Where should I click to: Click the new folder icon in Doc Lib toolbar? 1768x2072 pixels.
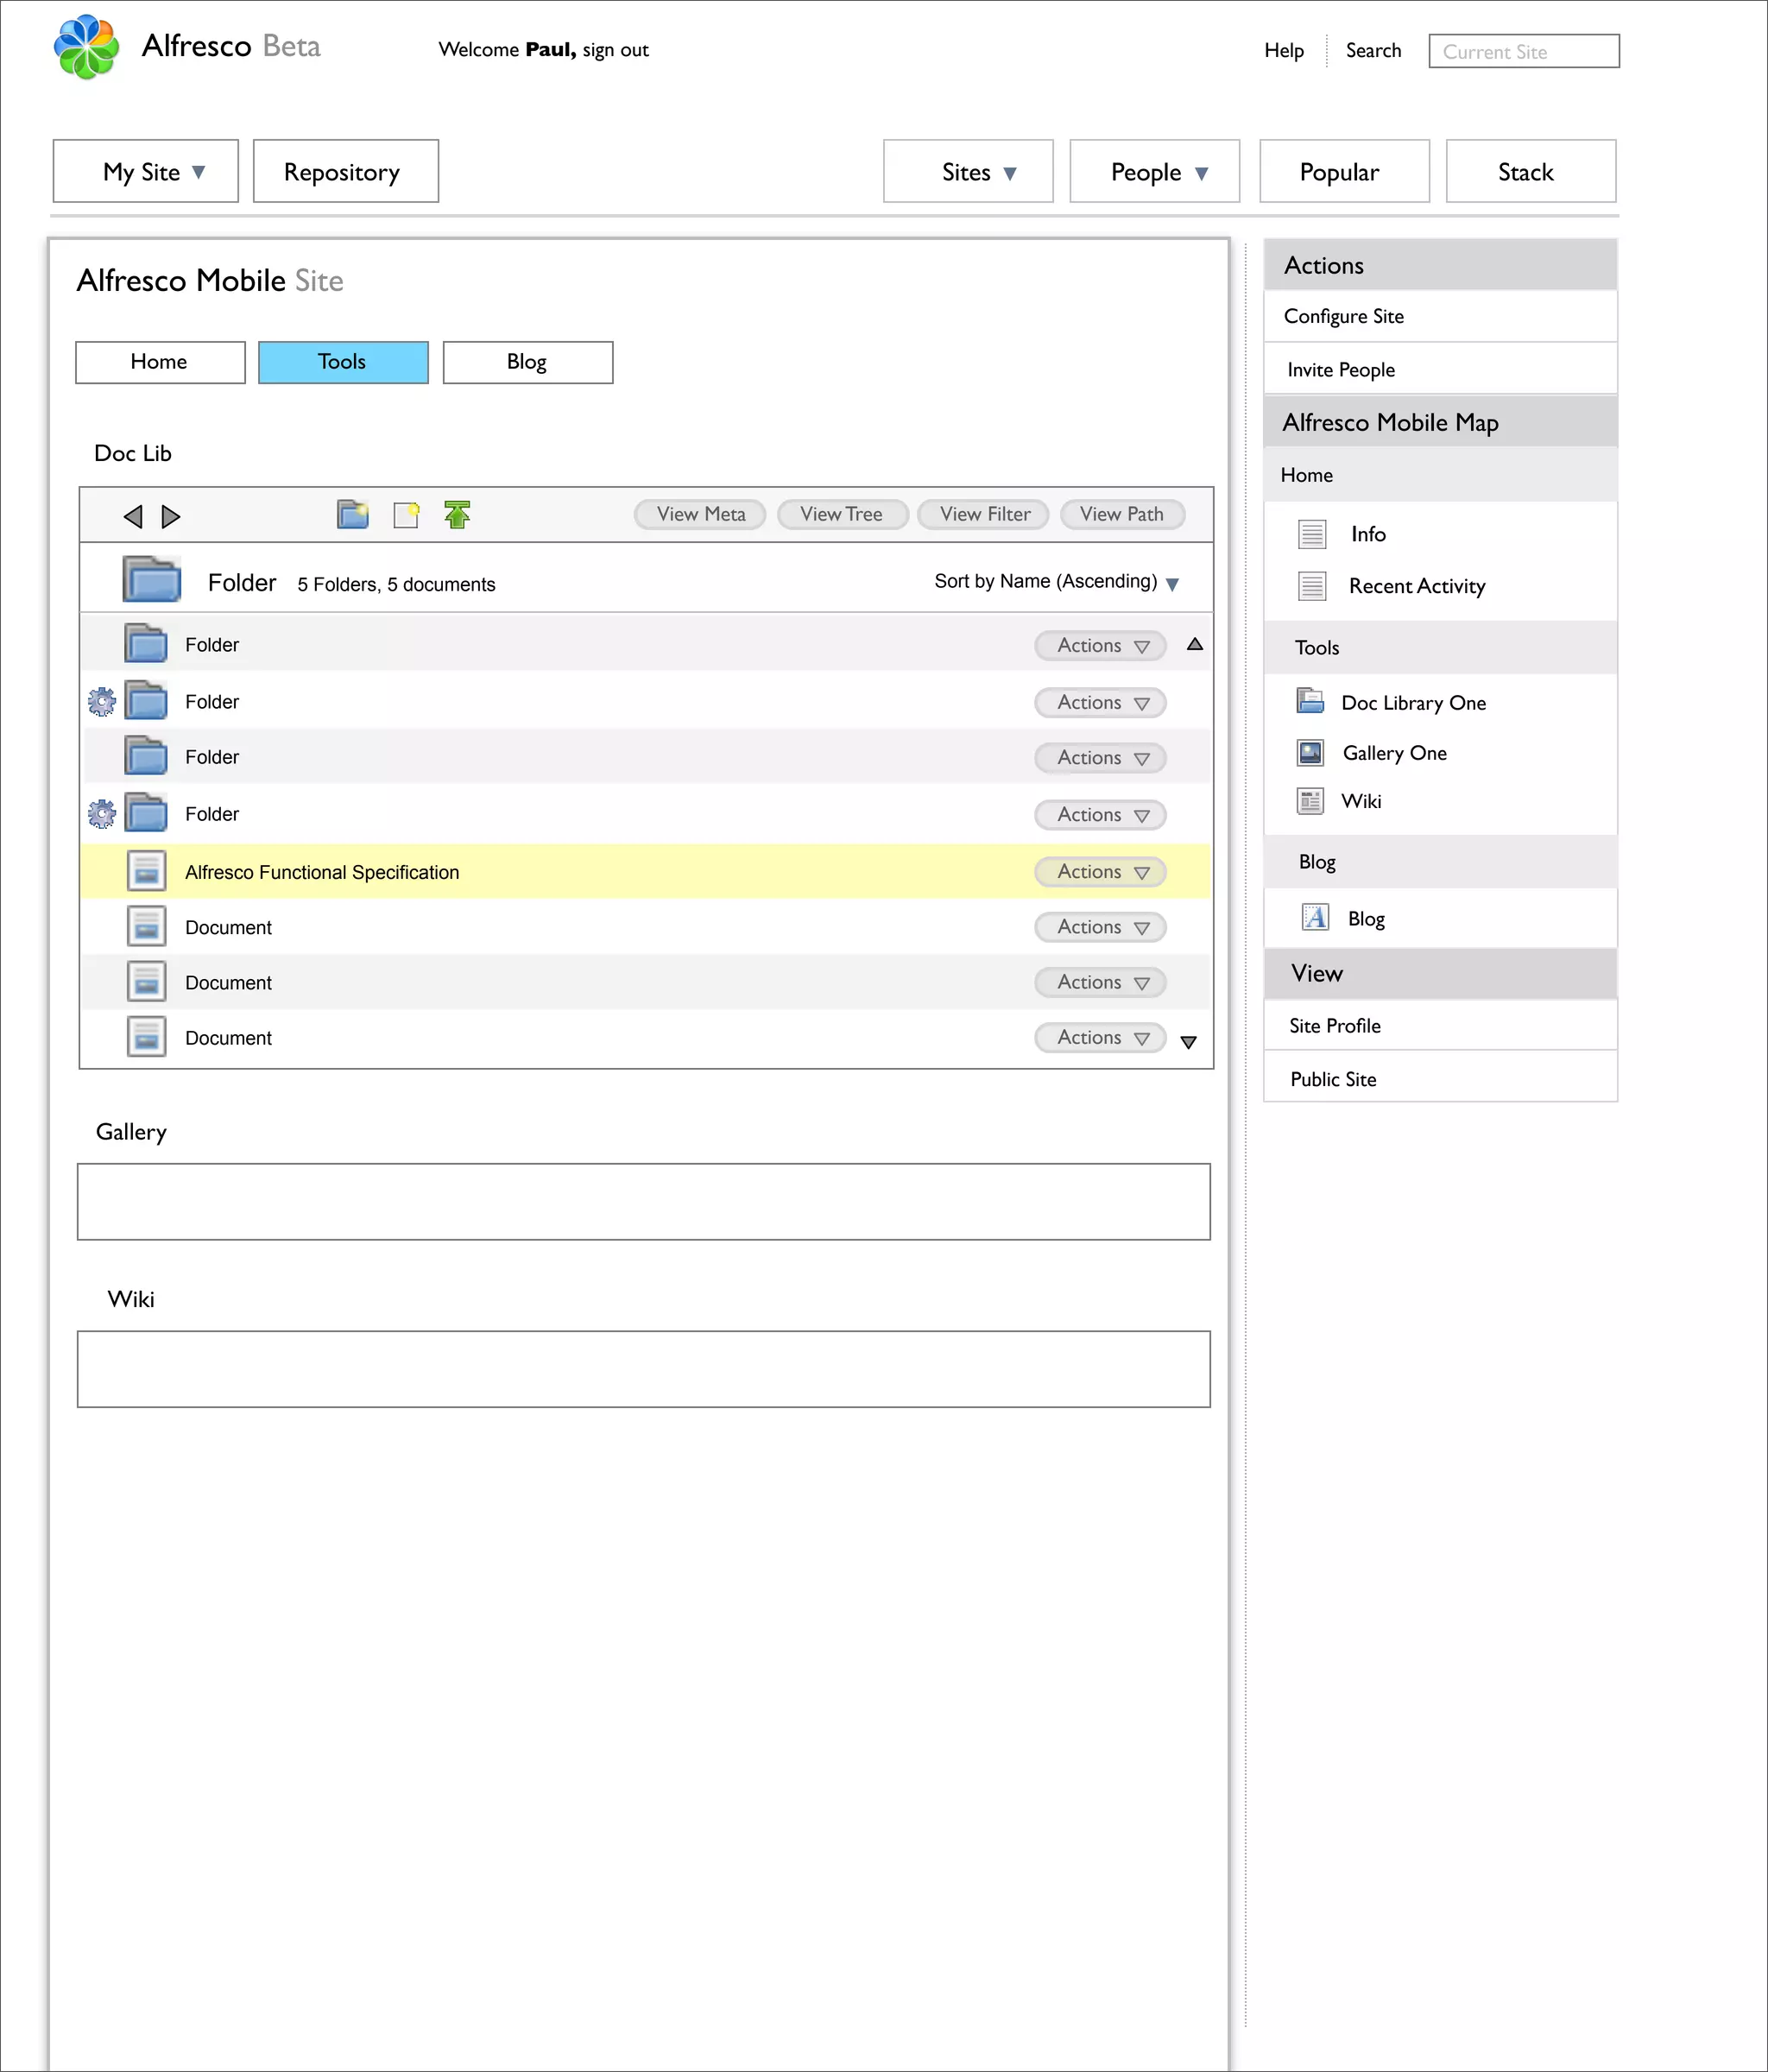(352, 514)
